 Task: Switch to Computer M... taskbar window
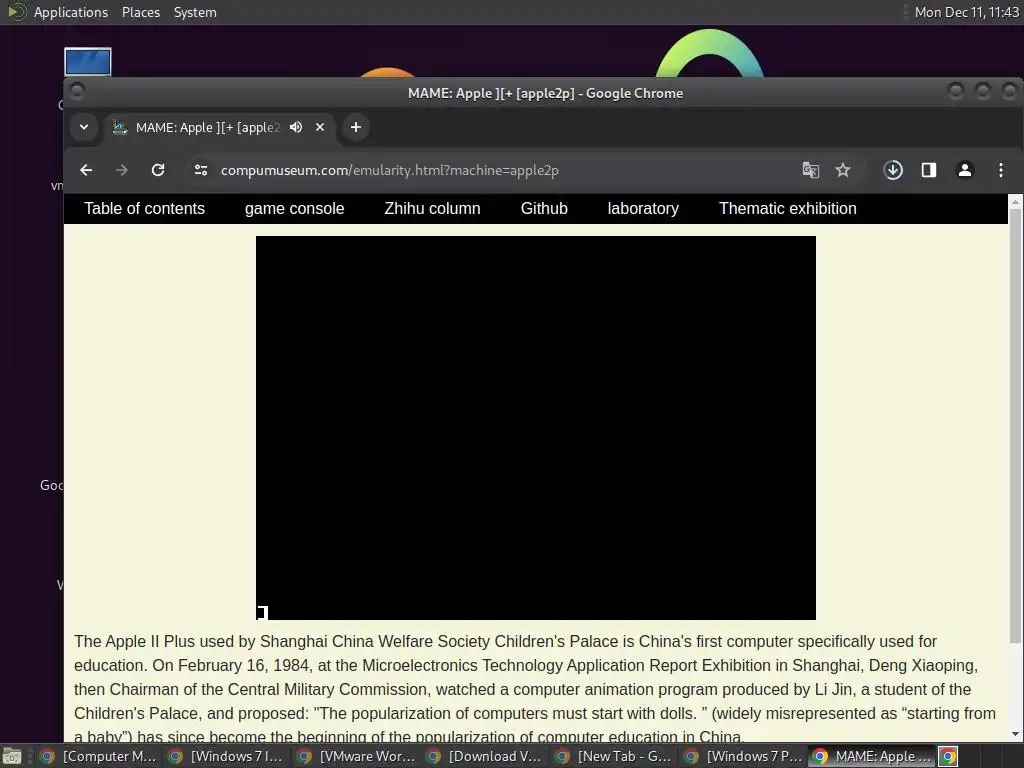[97, 756]
